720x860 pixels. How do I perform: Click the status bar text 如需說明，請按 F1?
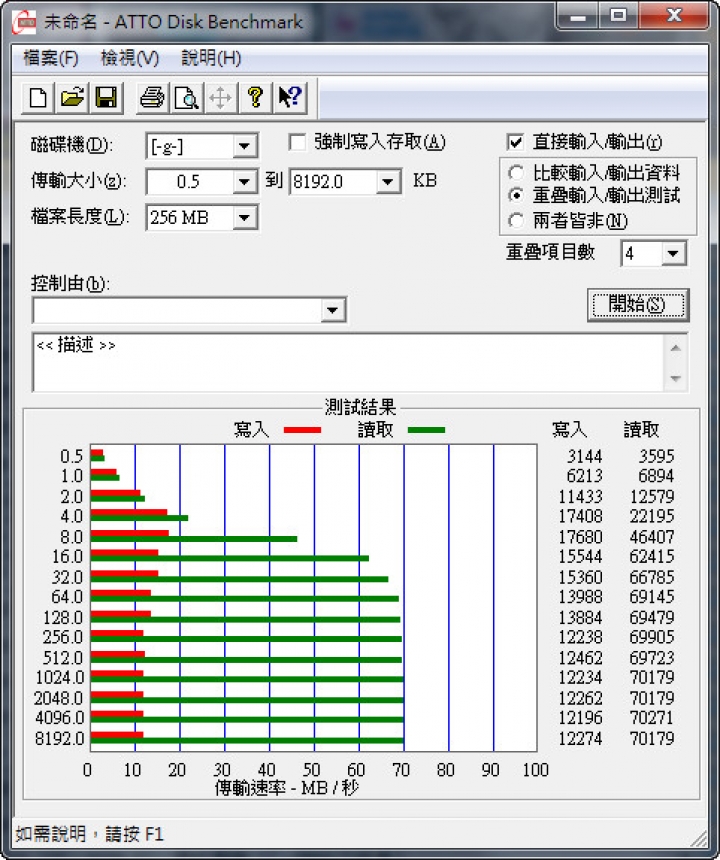coord(89,834)
